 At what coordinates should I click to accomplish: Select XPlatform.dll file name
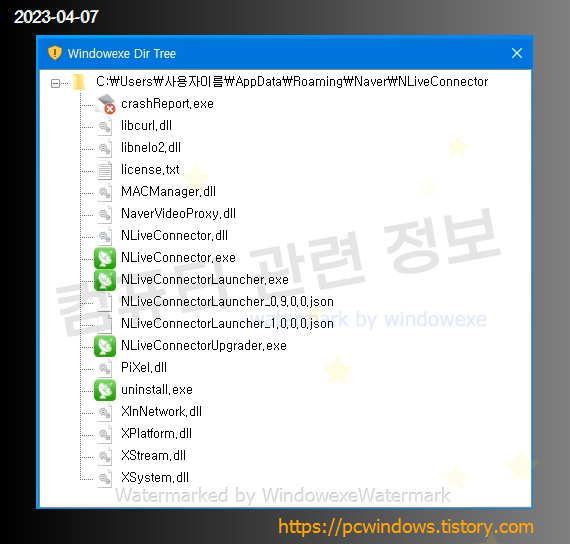[x=156, y=434]
